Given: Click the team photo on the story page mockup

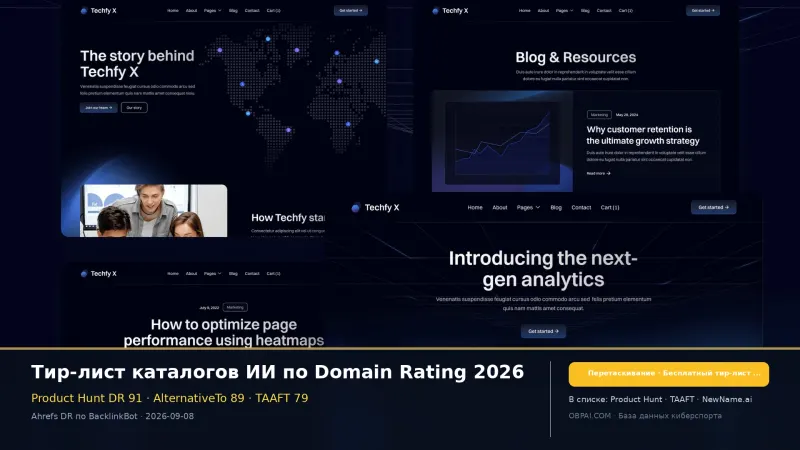Looking at the screenshot, I should [154, 211].
